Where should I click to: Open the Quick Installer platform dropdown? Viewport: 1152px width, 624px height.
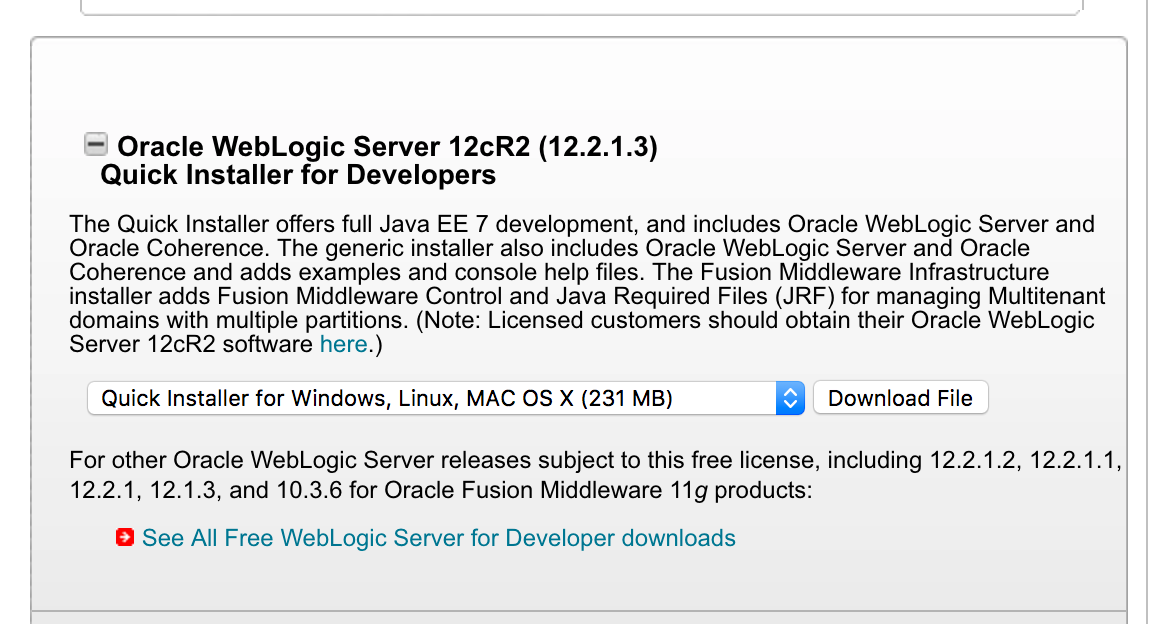click(446, 398)
